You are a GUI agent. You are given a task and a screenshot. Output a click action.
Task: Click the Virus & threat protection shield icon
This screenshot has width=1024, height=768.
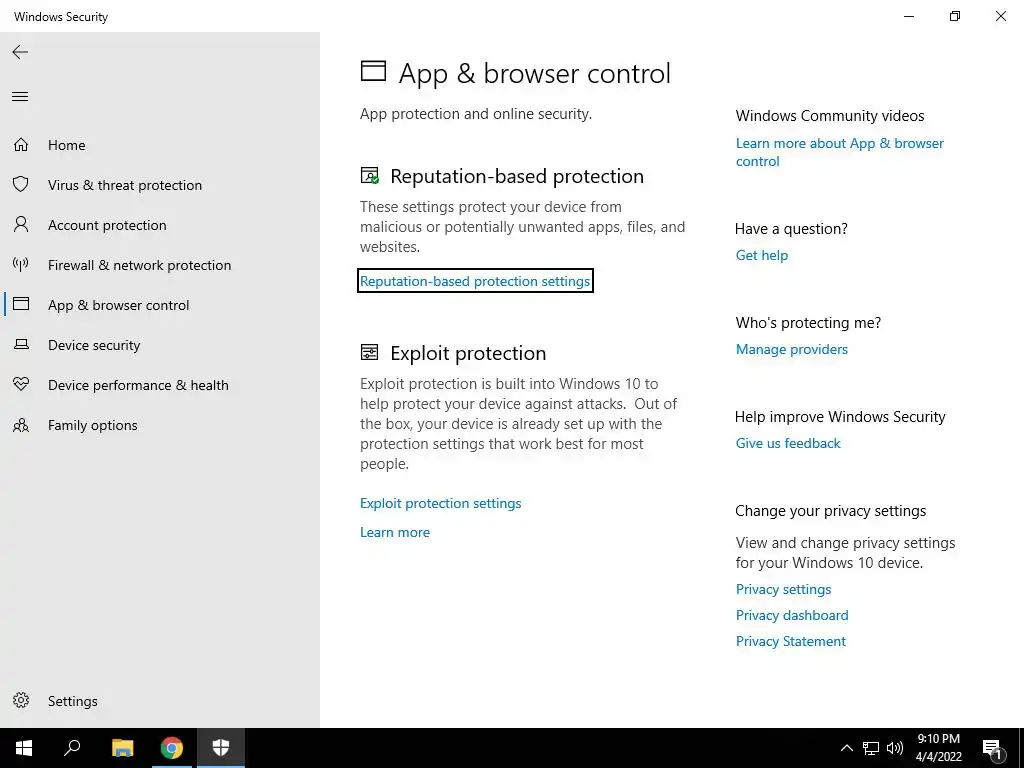[21, 184]
